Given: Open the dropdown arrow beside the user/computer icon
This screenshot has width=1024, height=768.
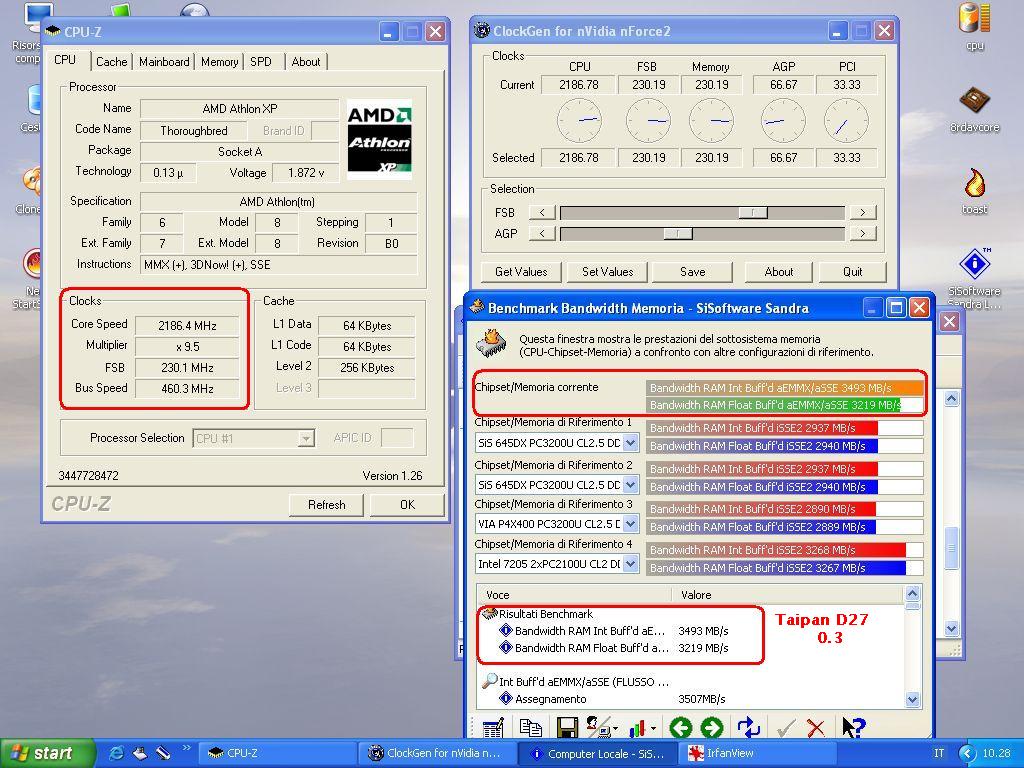Looking at the screenshot, I should [x=615, y=728].
